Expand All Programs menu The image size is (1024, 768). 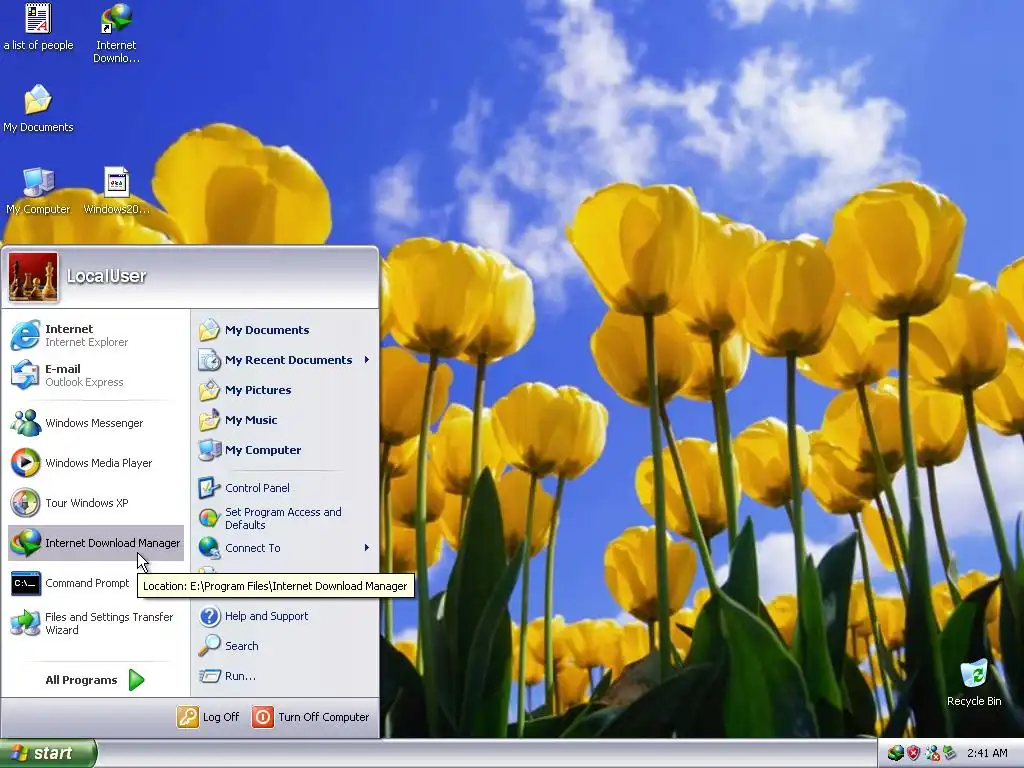[x=95, y=680]
